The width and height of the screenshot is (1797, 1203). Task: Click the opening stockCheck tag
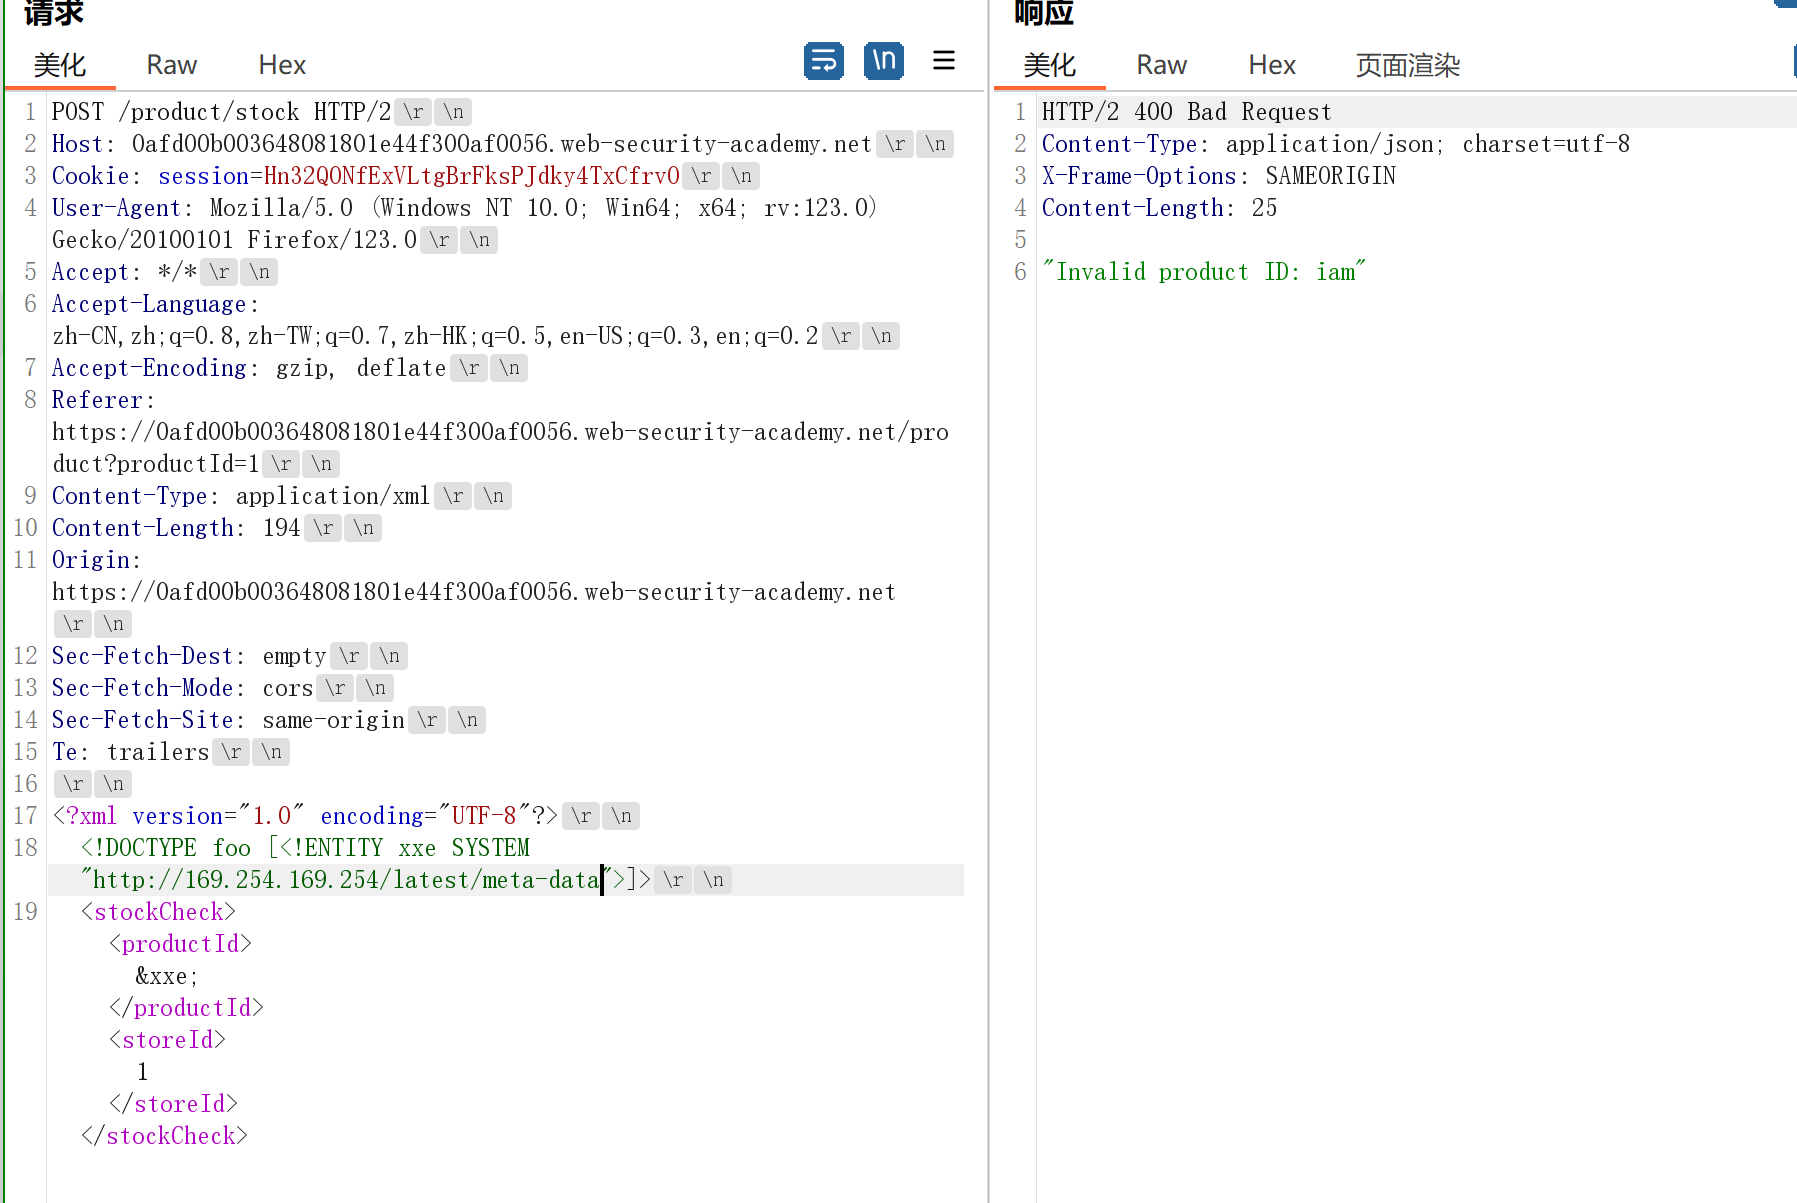click(x=158, y=912)
